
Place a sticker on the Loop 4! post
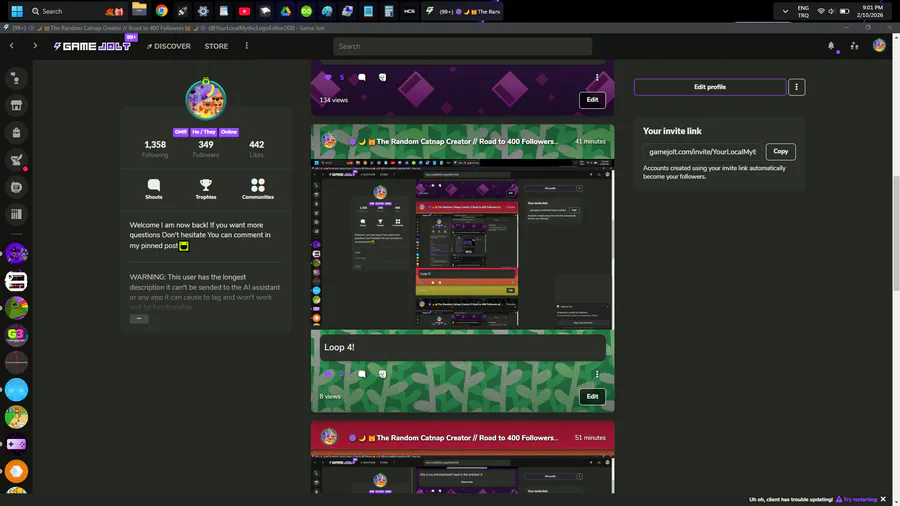(383, 374)
